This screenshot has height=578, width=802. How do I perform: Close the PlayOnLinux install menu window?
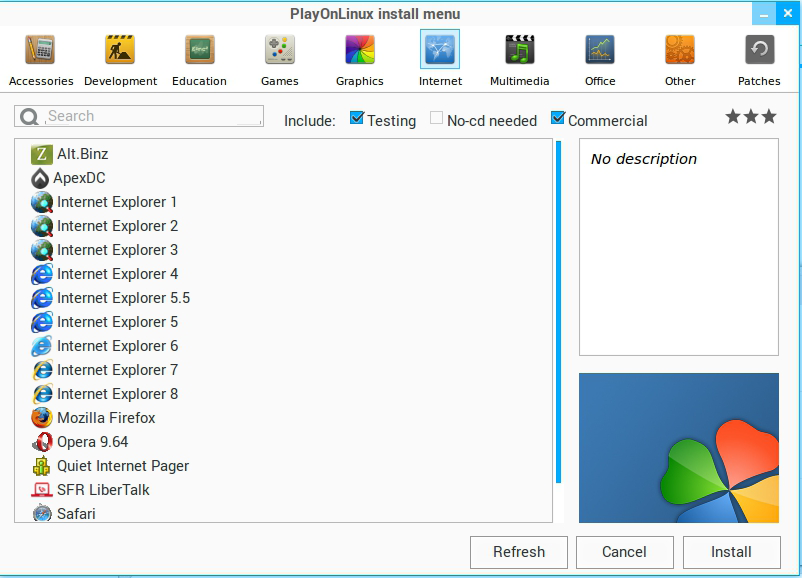pos(788,14)
